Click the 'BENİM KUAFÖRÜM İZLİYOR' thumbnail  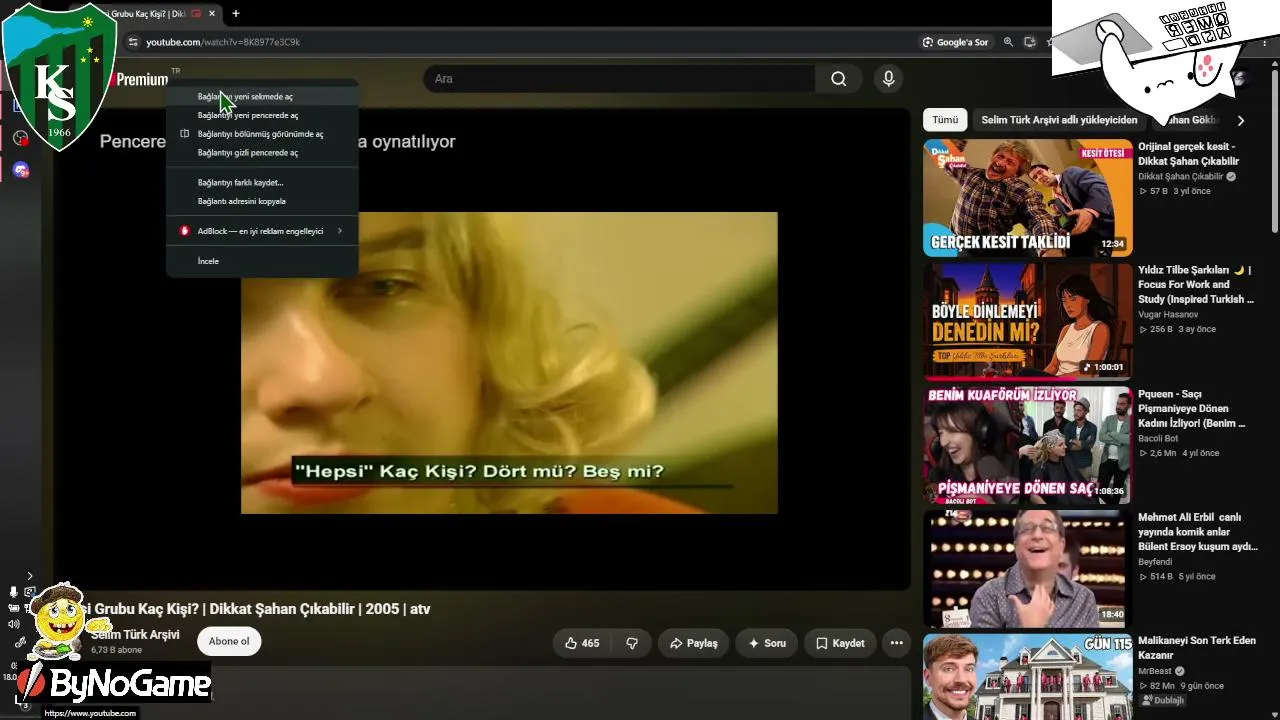coord(1028,444)
